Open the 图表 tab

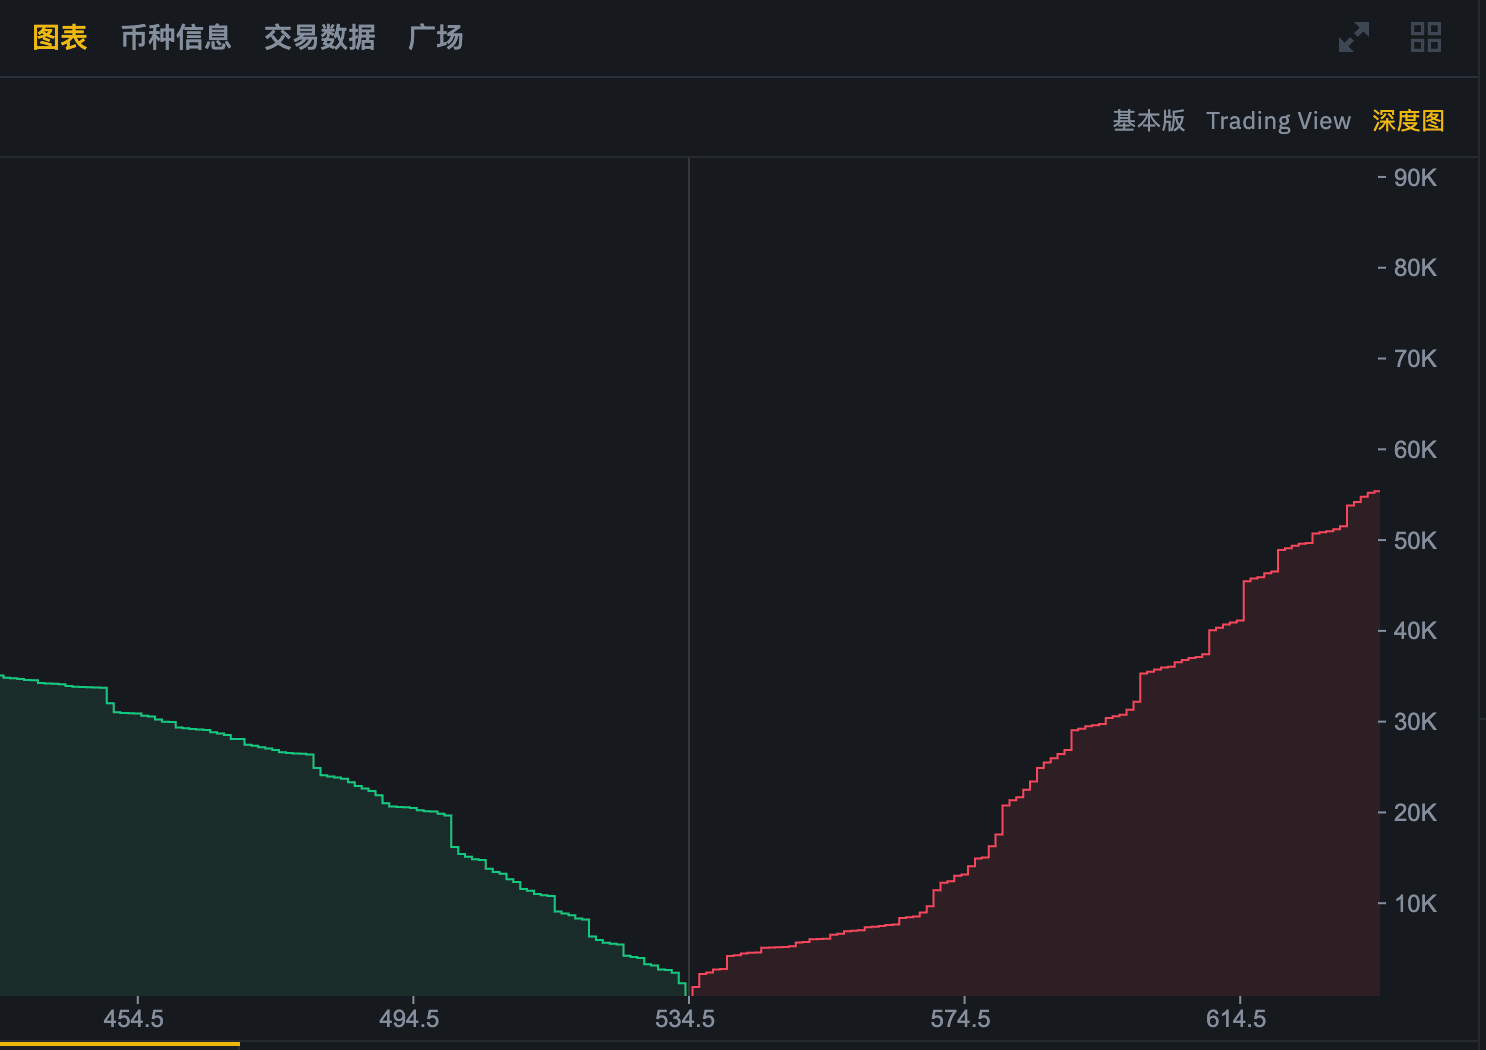pyautogui.click(x=60, y=38)
